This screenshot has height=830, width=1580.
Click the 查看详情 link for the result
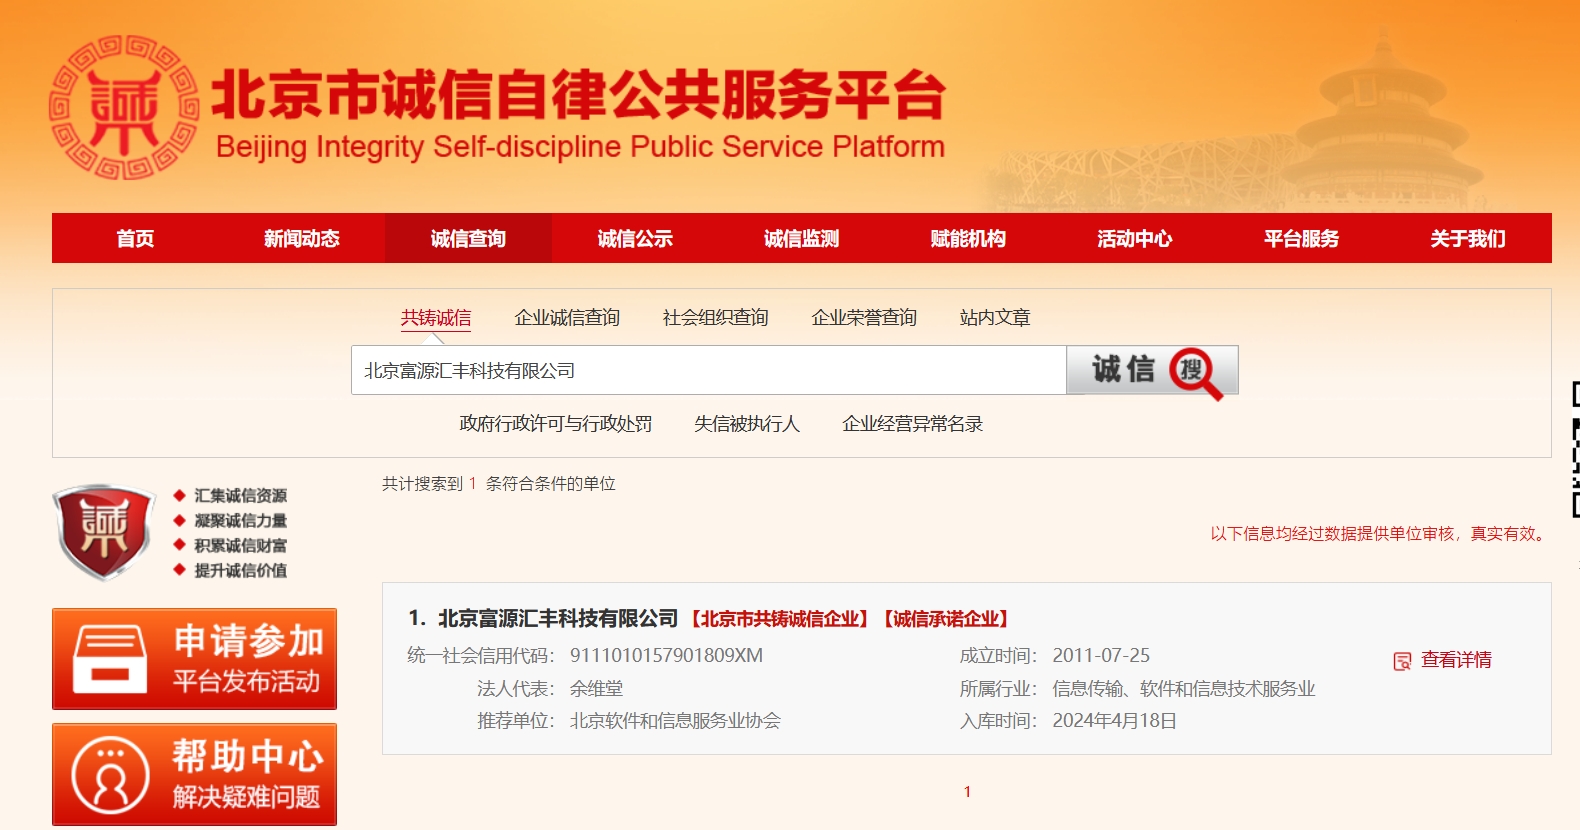(1456, 660)
